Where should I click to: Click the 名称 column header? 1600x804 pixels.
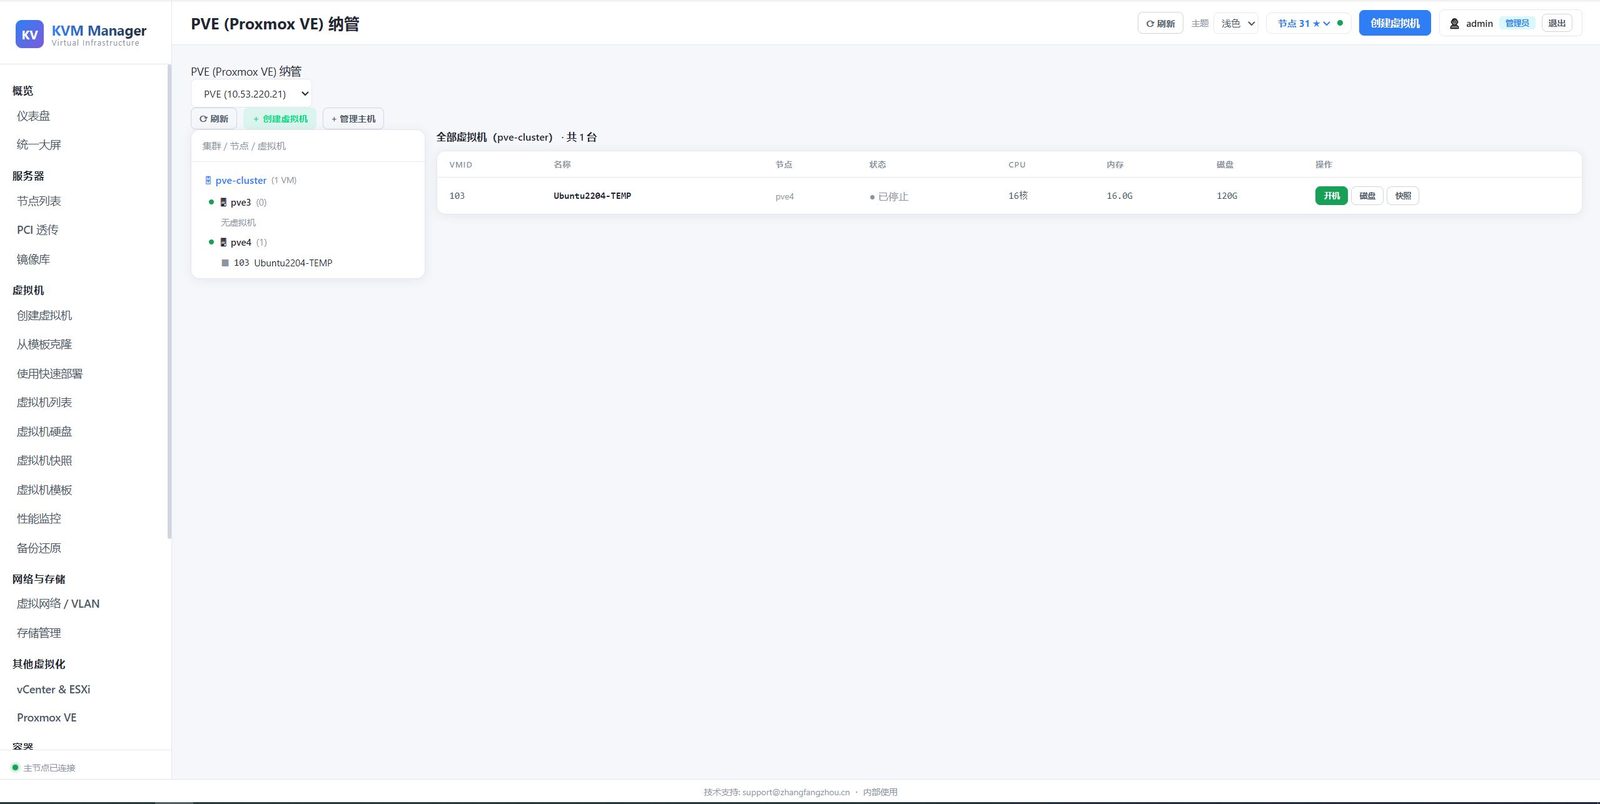[562, 165]
